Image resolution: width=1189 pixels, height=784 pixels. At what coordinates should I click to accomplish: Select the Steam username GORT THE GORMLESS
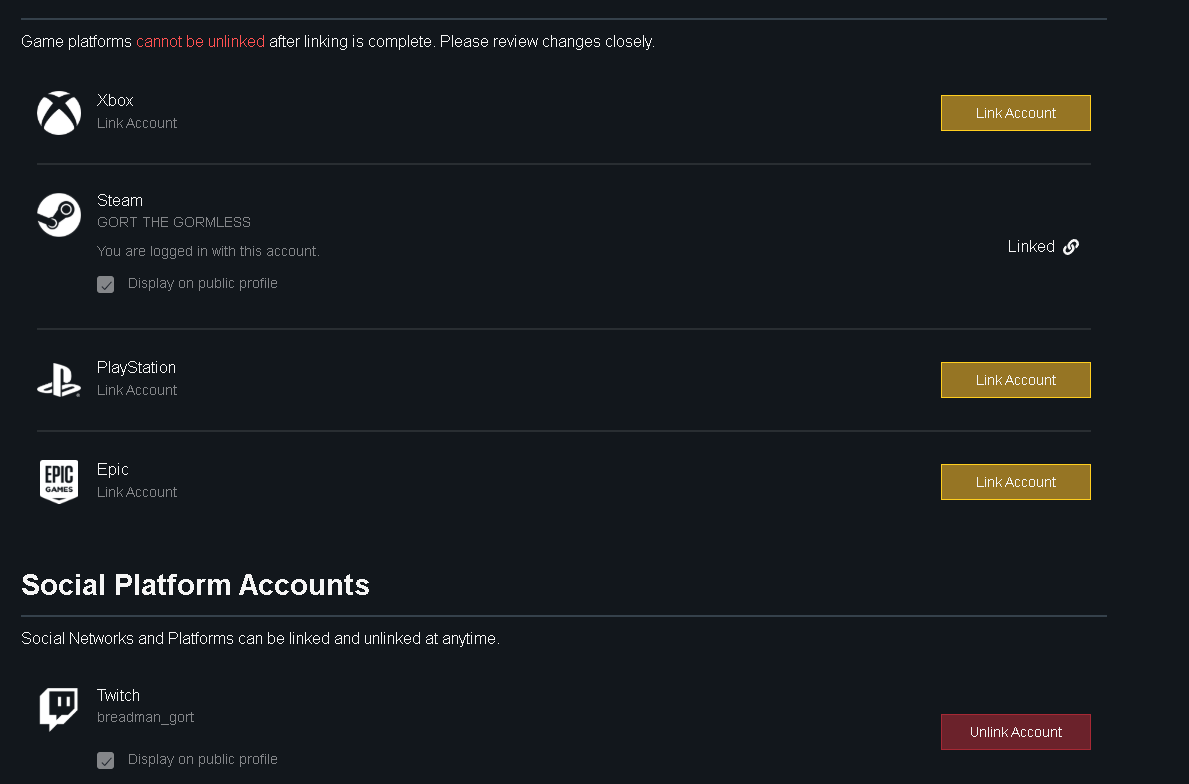pyautogui.click(x=174, y=222)
